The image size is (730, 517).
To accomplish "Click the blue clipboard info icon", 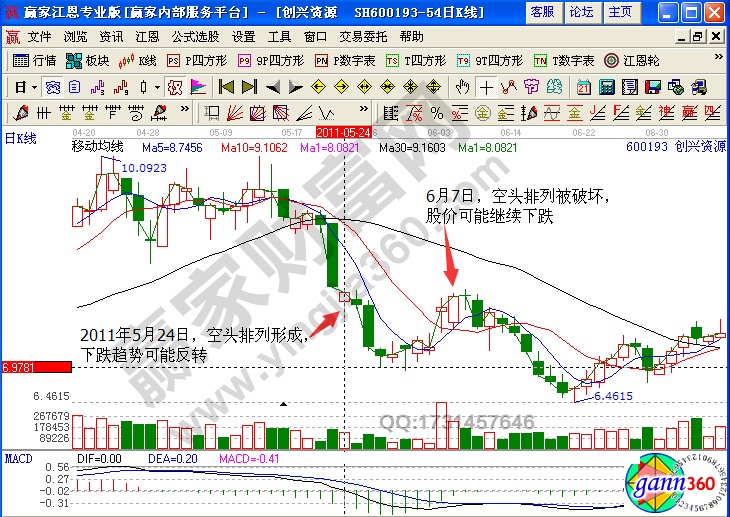I will (74, 87).
